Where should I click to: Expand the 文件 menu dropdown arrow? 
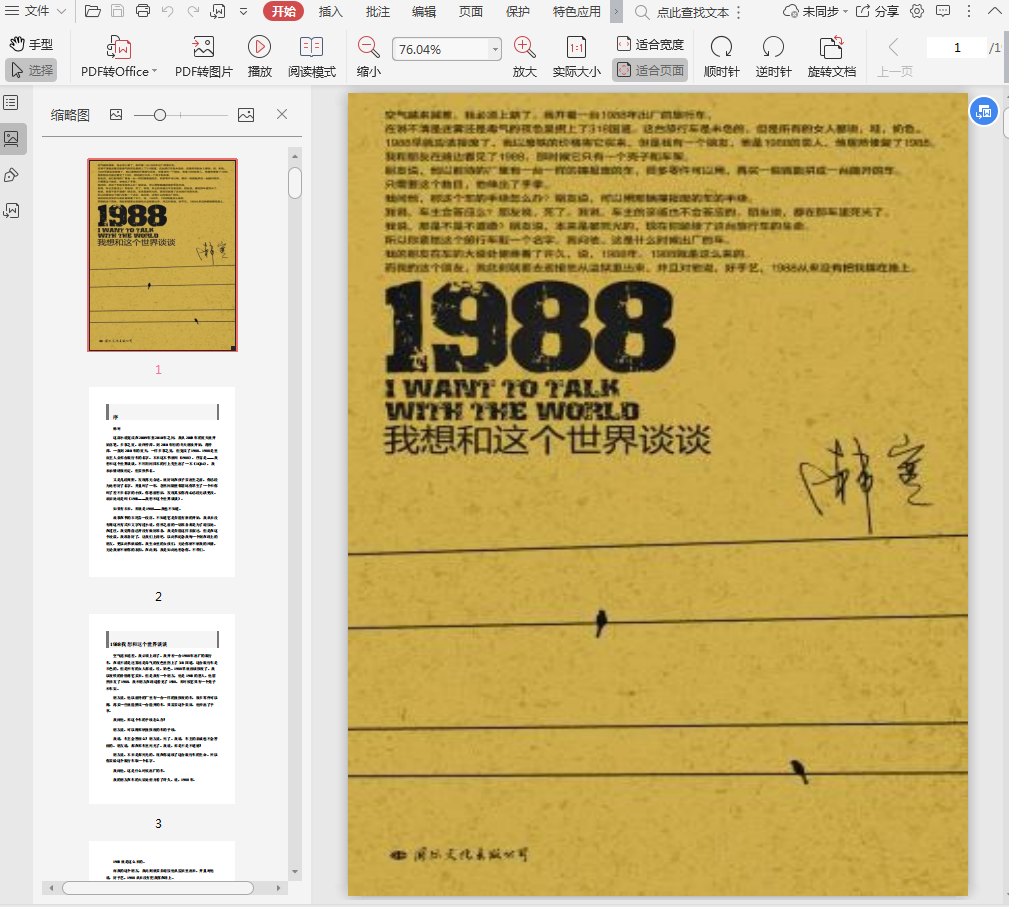tap(61, 12)
